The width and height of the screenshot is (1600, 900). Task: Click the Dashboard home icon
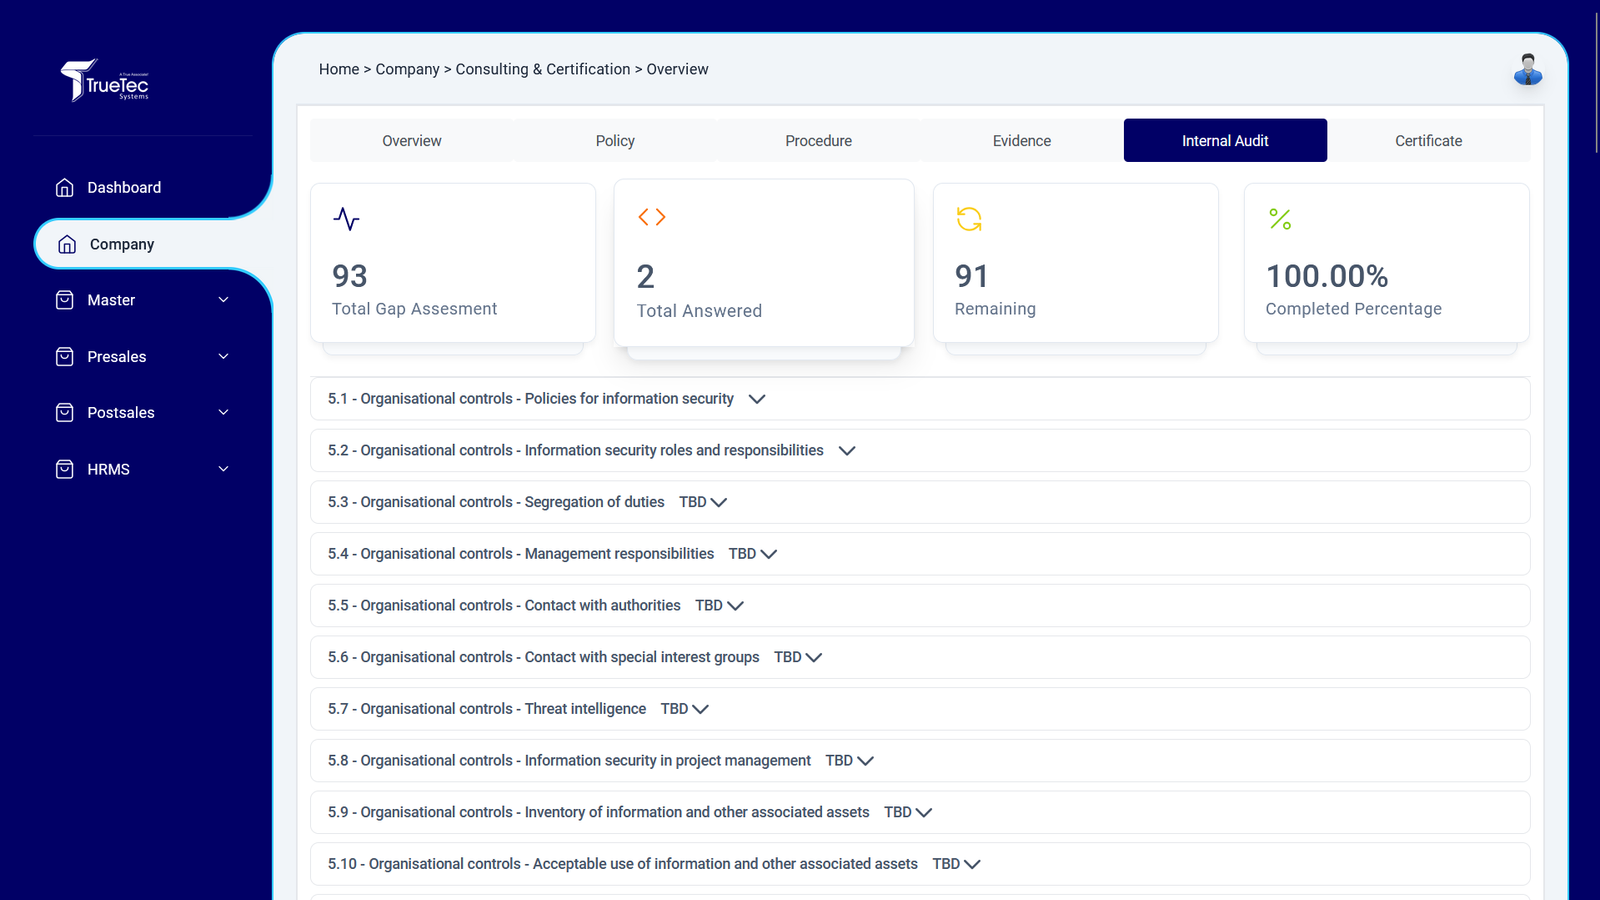pos(65,188)
